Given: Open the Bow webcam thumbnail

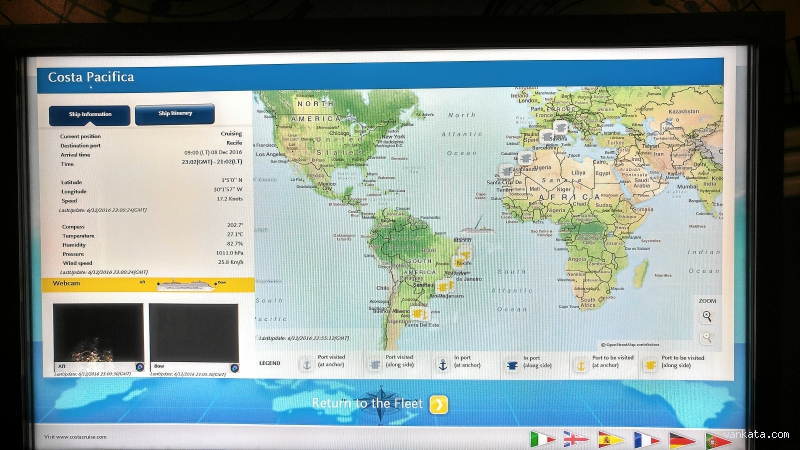Looking at the screenshot, I should pyautogui.click(x=193, y=336).
